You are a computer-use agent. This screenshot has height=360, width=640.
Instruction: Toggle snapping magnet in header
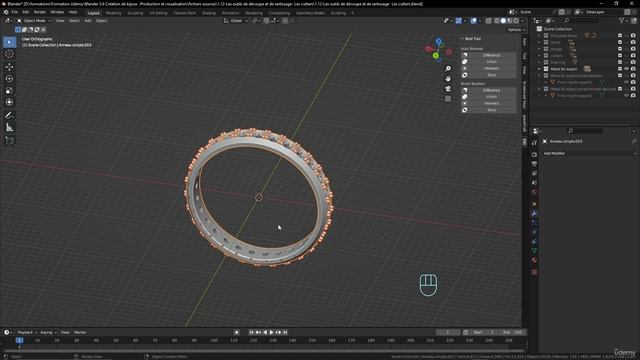coord(266,21)
